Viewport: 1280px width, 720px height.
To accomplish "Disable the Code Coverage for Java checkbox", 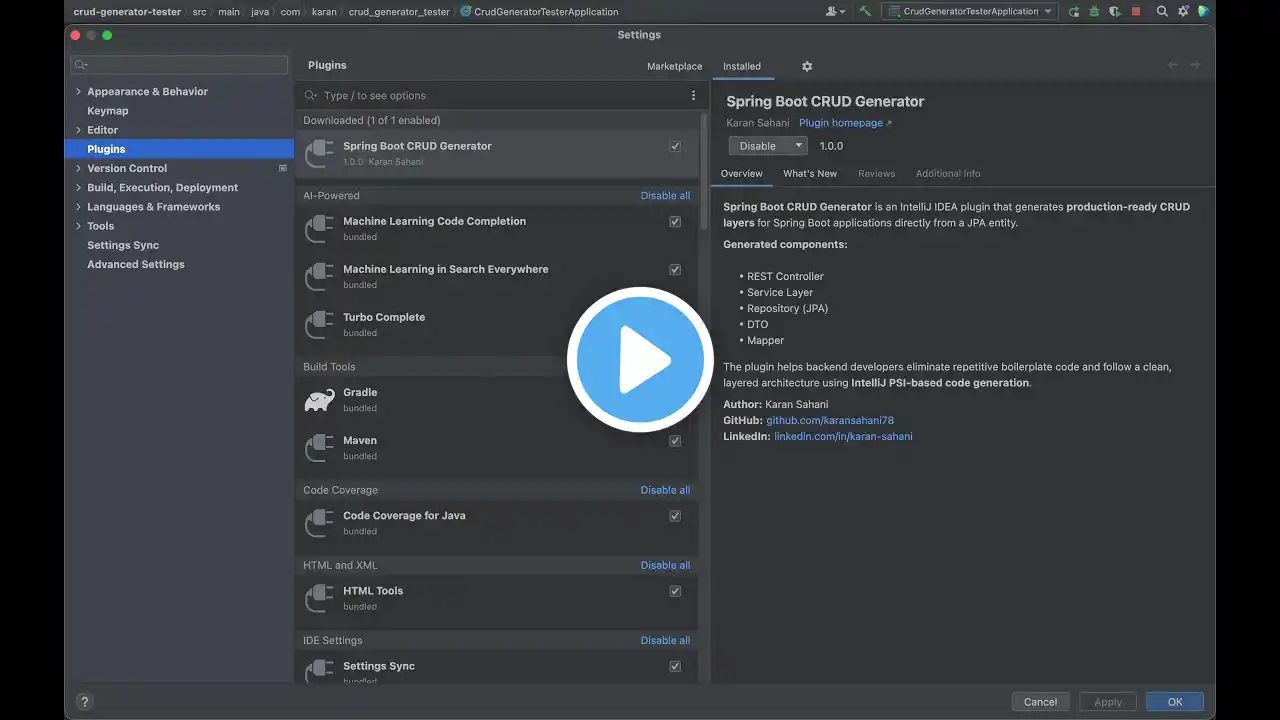I will pos(675,516).
